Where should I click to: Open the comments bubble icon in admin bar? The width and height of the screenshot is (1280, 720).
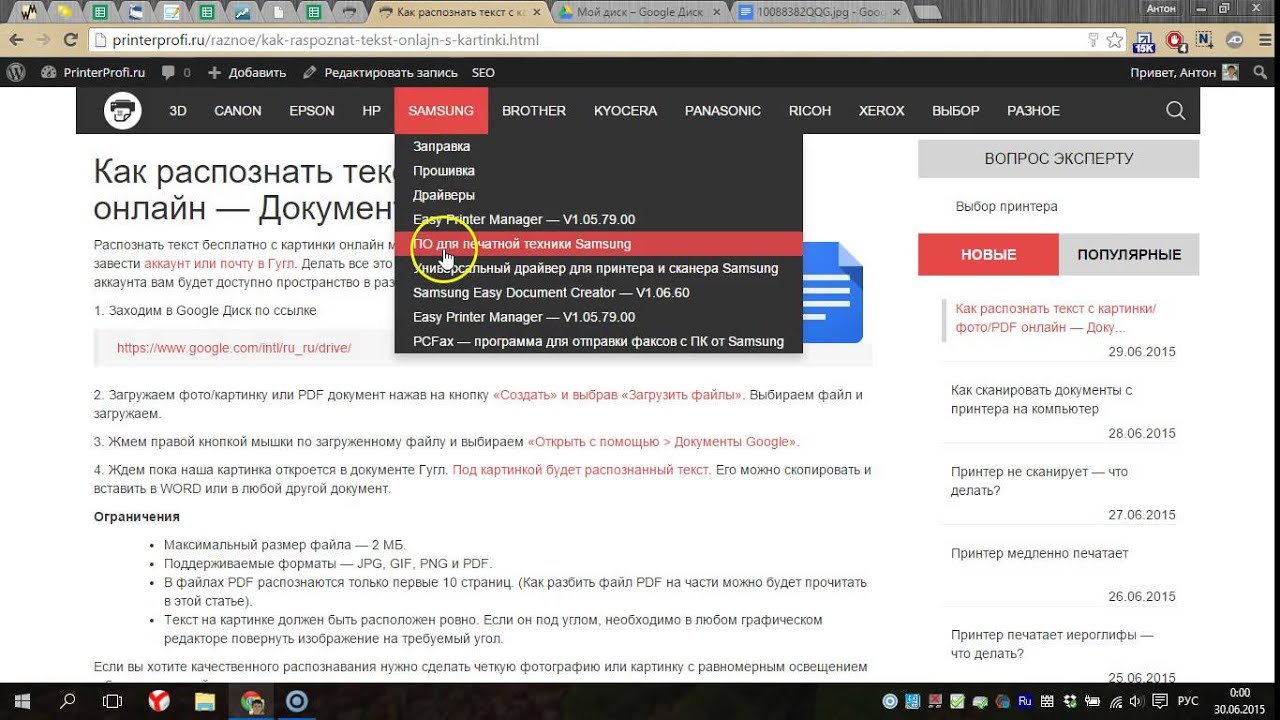(x=168, y=73)
